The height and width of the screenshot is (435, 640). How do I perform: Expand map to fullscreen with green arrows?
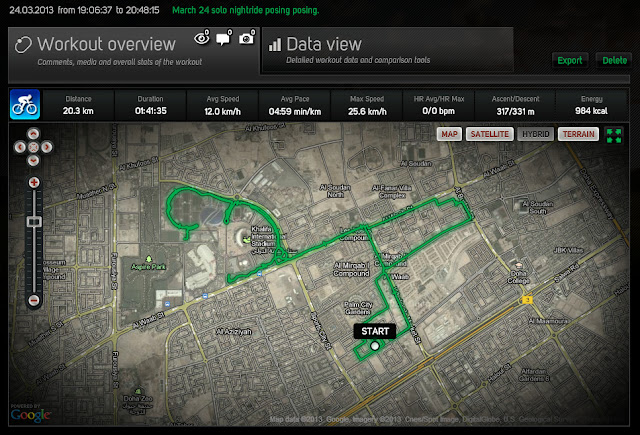(614, 135)
